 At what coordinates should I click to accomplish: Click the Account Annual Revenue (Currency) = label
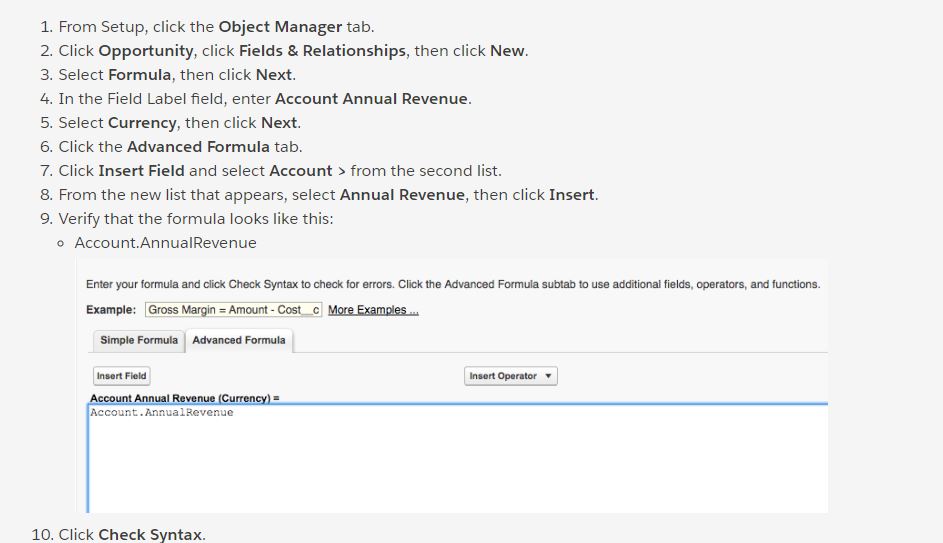click(x=184, y=398)
